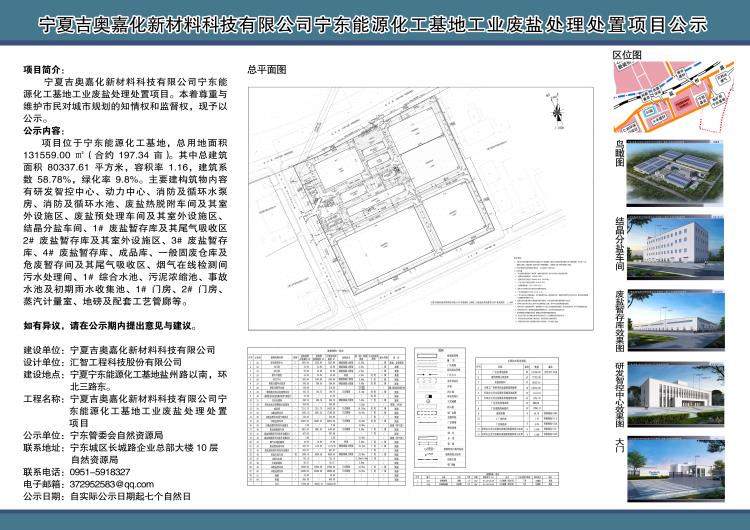Click 公示单位 宁东管委会自然资源局 line

click(93, 435)
